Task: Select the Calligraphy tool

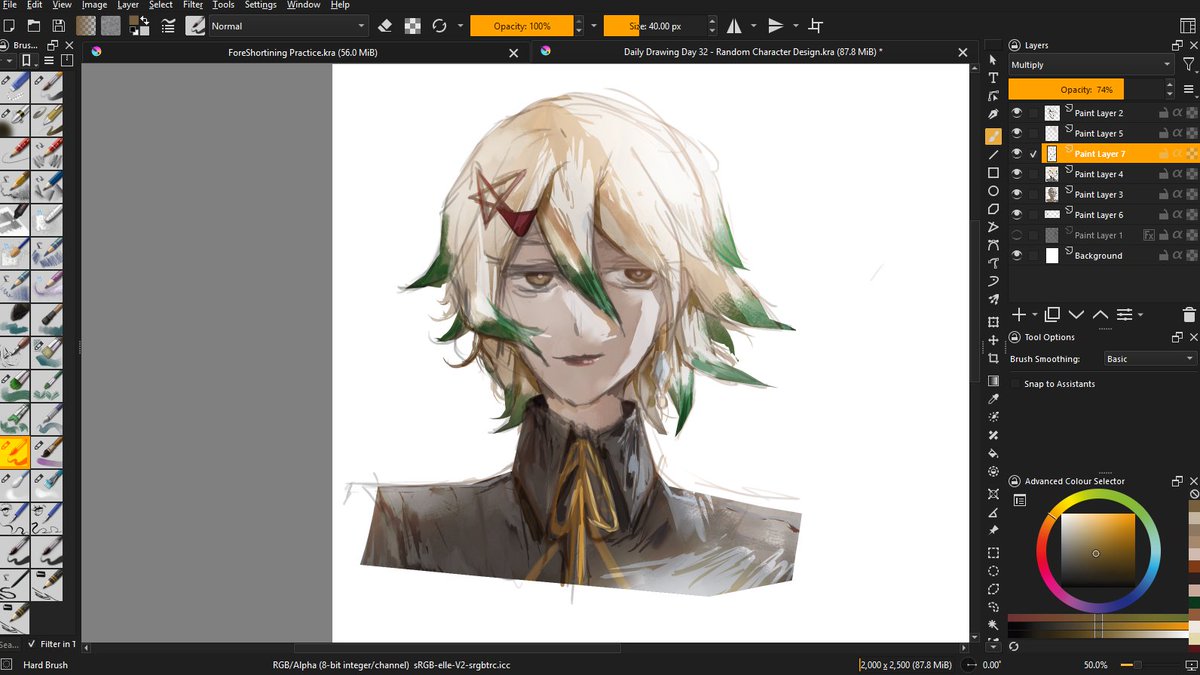Action: pyautogui.click(x=993, y=115)
